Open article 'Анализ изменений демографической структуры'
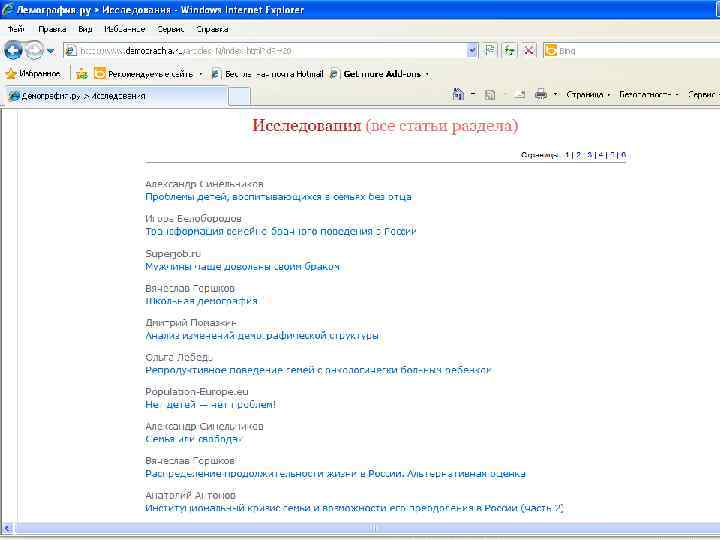The width and height of the screenshot is (720, 540). click(262, 335)
